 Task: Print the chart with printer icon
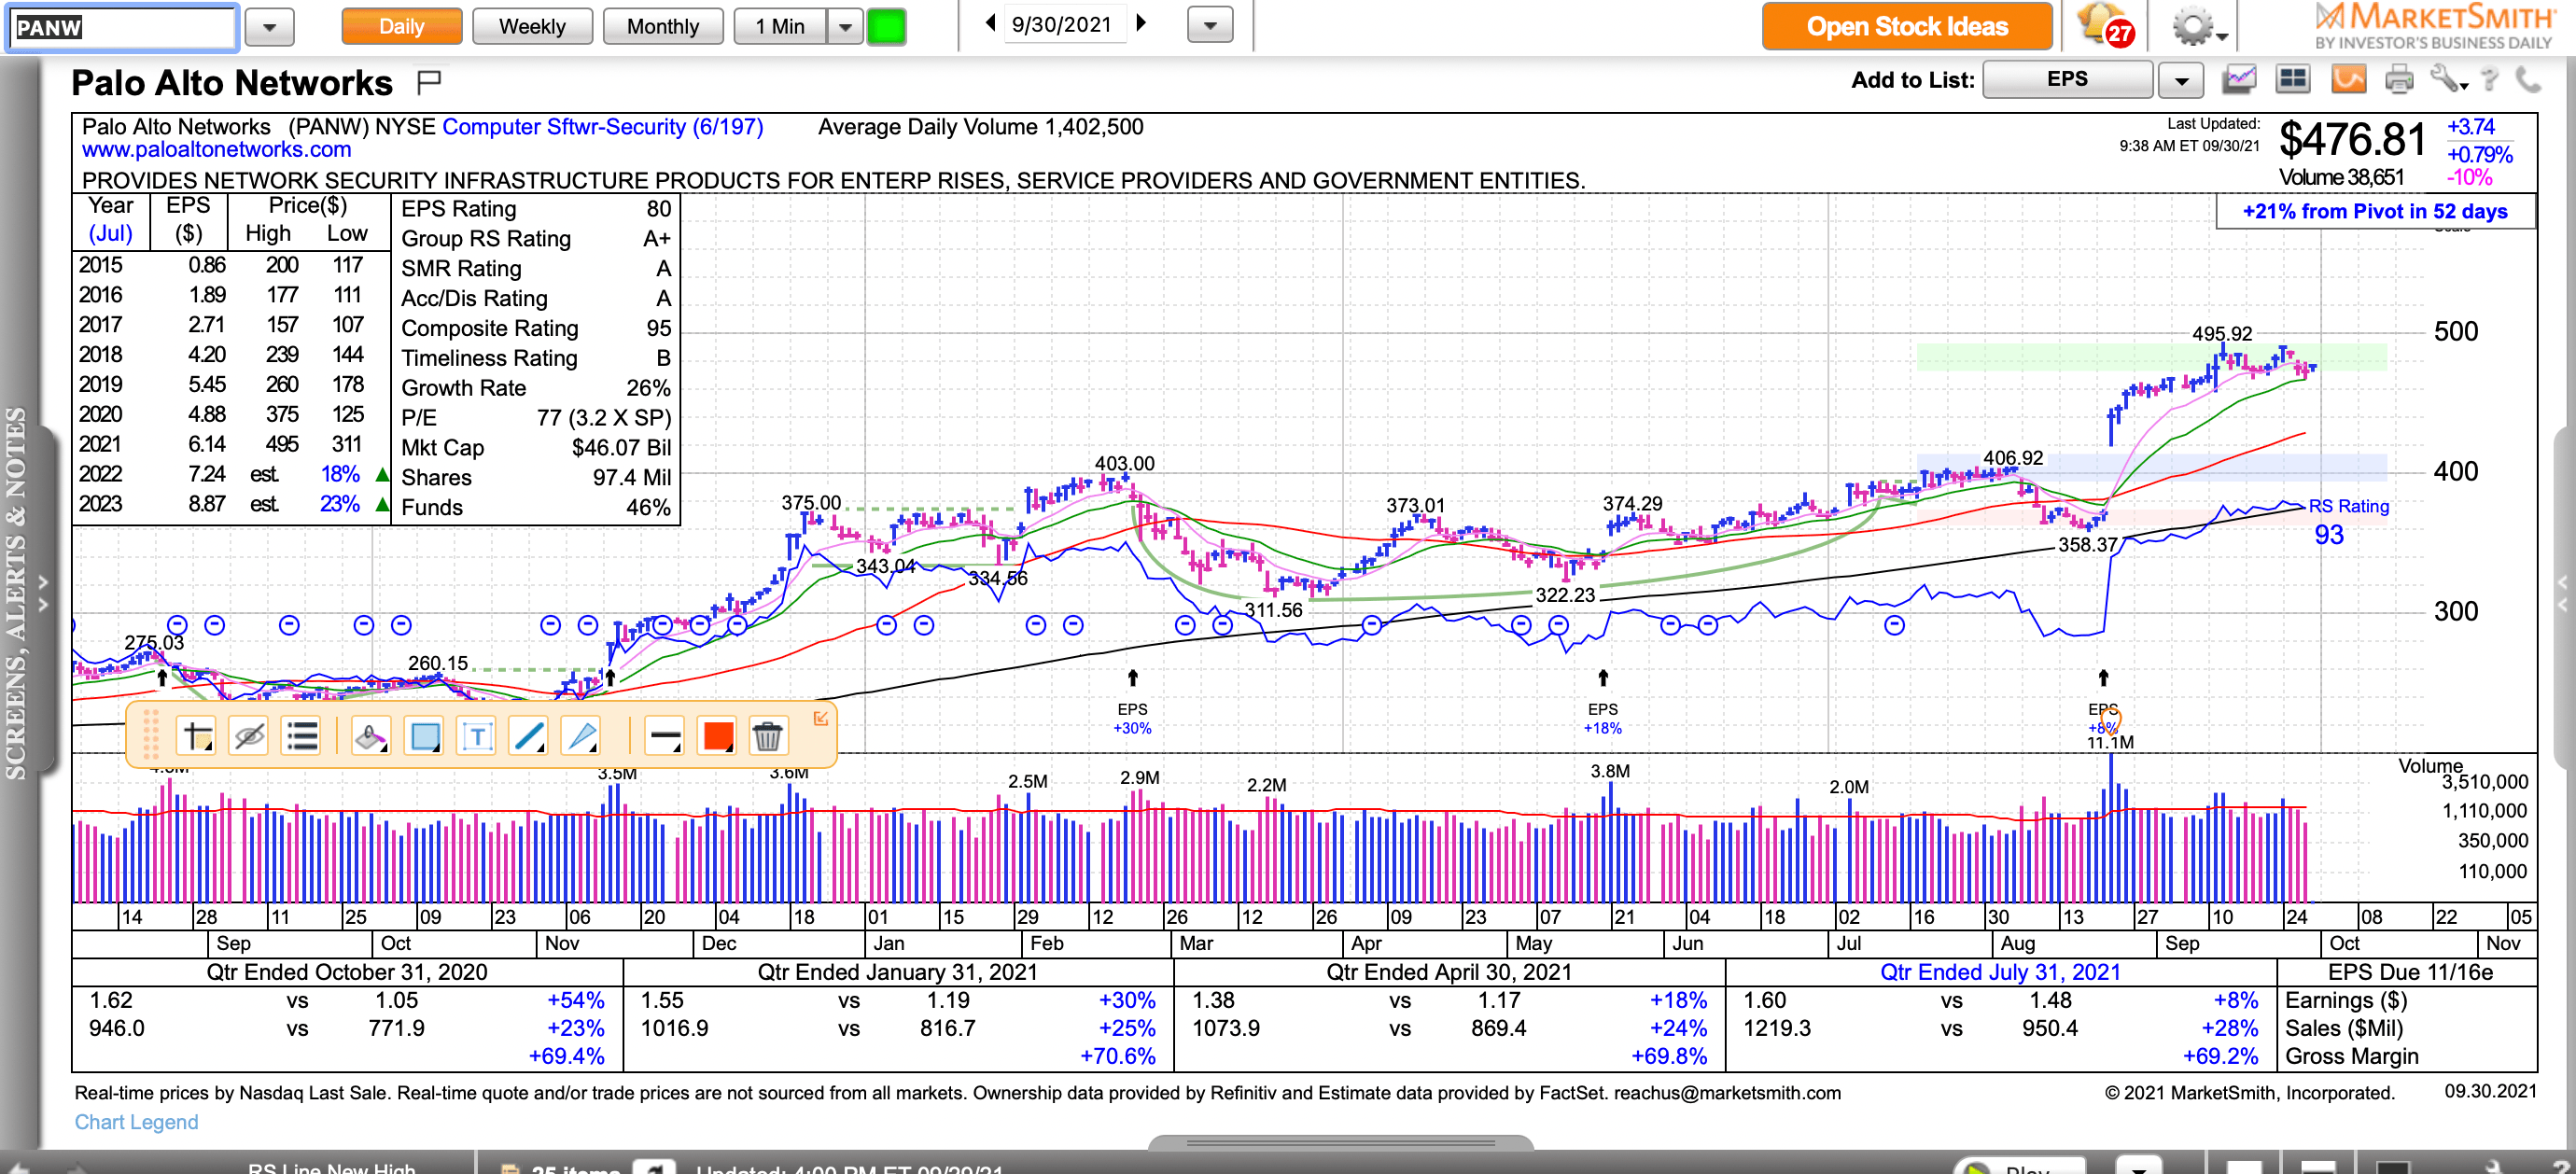(x=2398, y=79)
